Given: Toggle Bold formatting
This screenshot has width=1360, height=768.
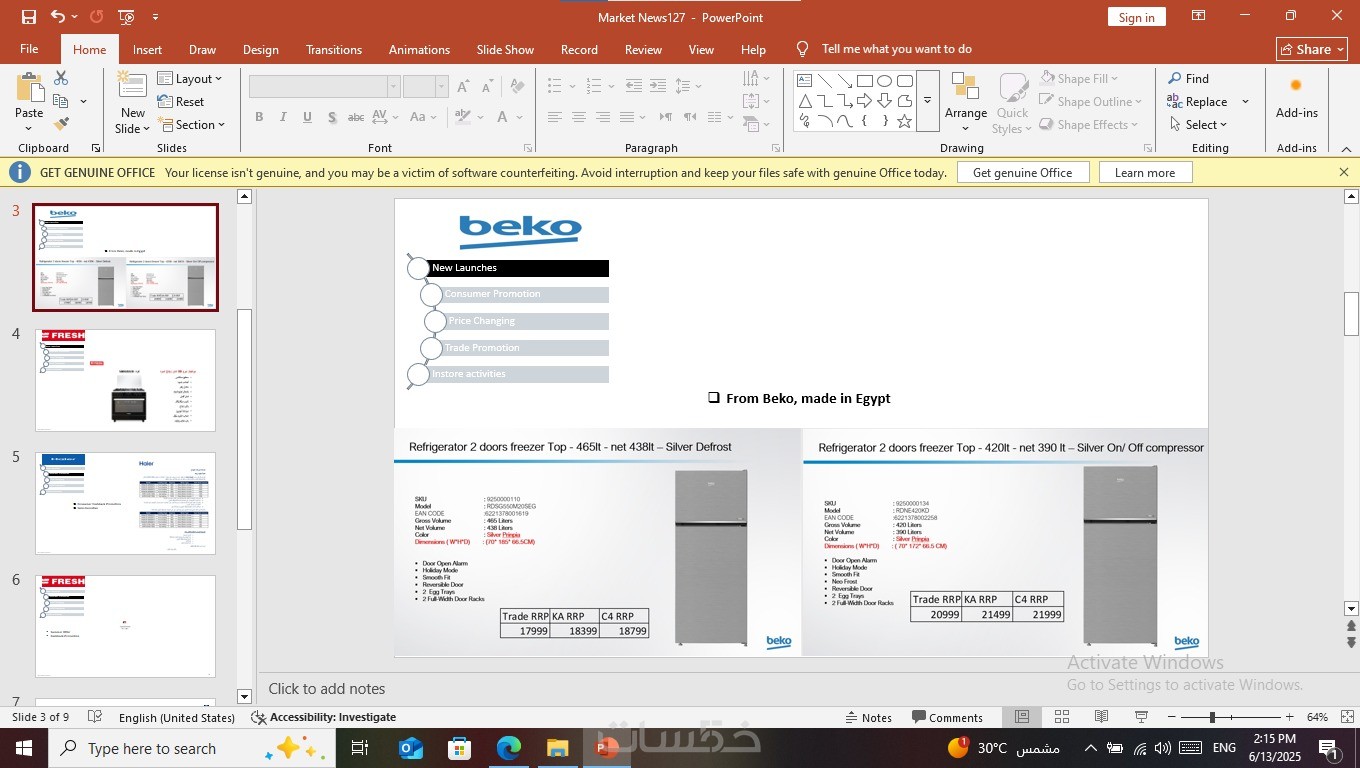Looking at the screenshot, I should tap(259, 117).
